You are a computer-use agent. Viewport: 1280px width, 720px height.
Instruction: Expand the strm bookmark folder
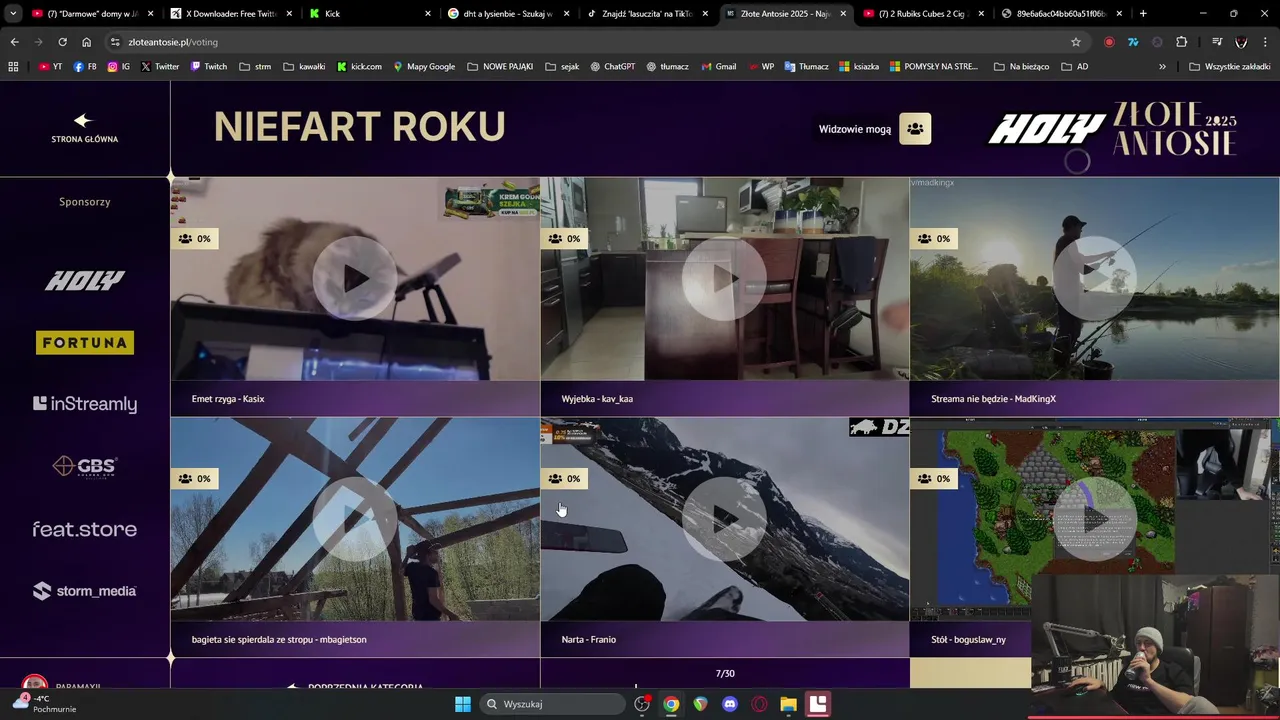point(255,67)
